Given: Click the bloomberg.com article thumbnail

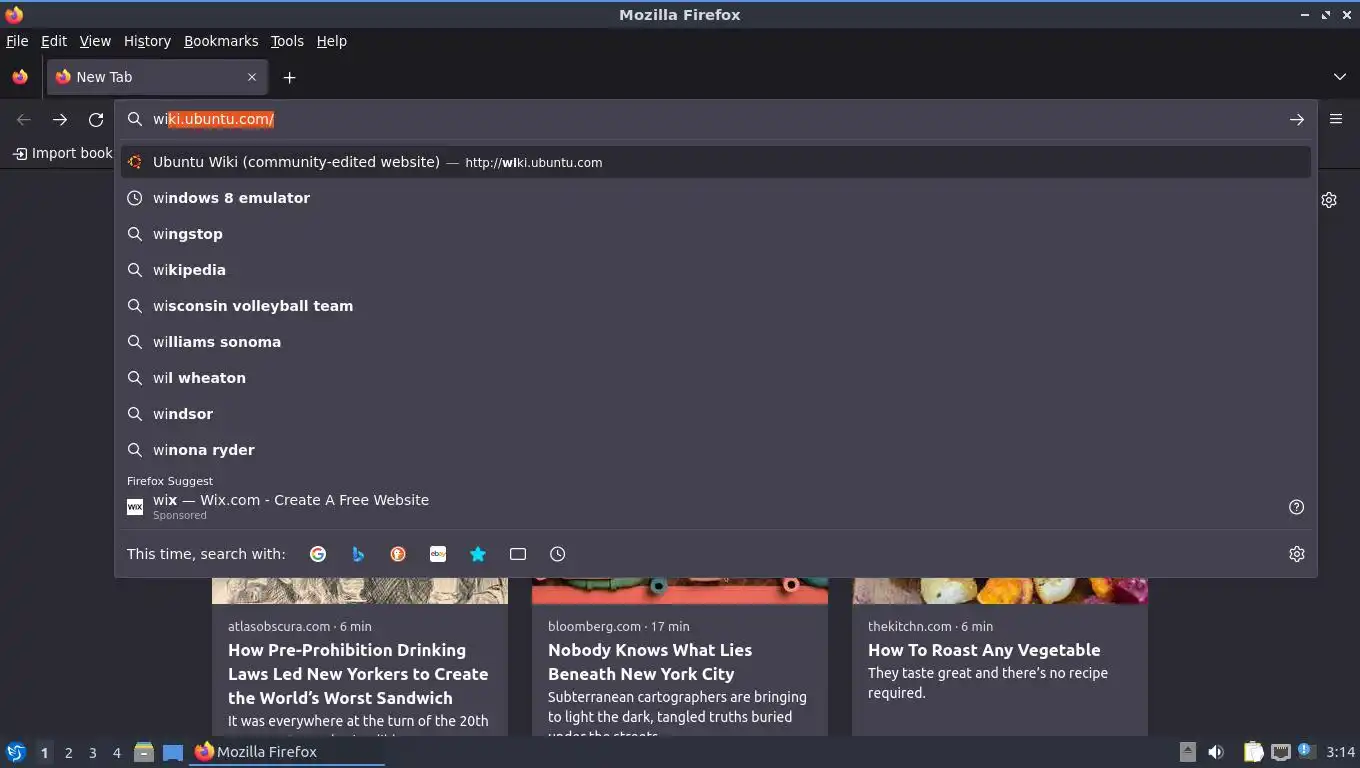Looking at the screenshot, I should point(680,590).
